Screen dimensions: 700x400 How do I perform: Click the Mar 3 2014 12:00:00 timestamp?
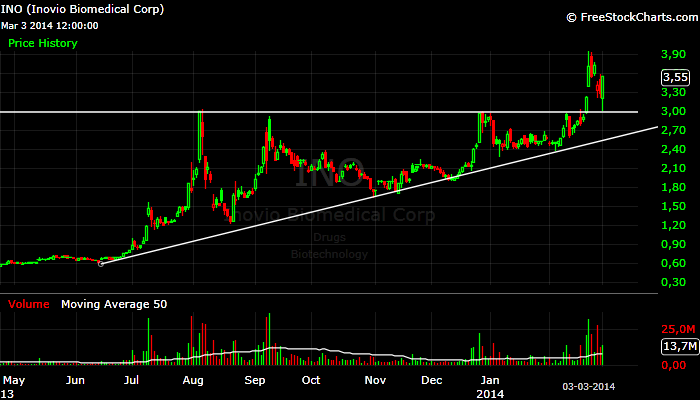point(50,26)
